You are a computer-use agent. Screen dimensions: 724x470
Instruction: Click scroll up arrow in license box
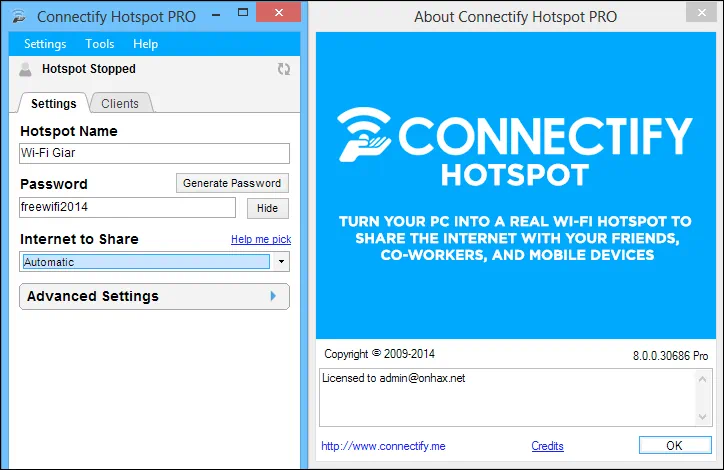click(x=702, y=379)
